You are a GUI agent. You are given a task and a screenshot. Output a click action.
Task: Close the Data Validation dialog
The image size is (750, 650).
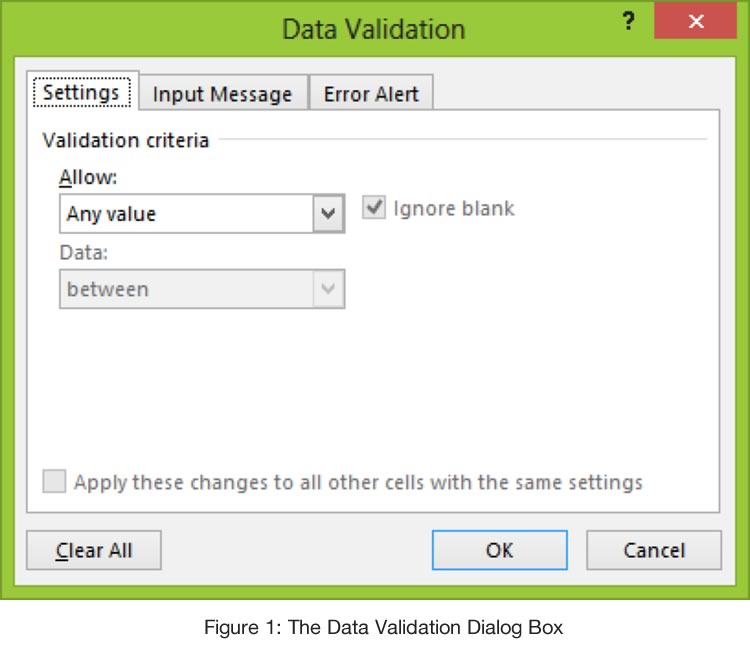pyautogui.click(x=695, y=22)
